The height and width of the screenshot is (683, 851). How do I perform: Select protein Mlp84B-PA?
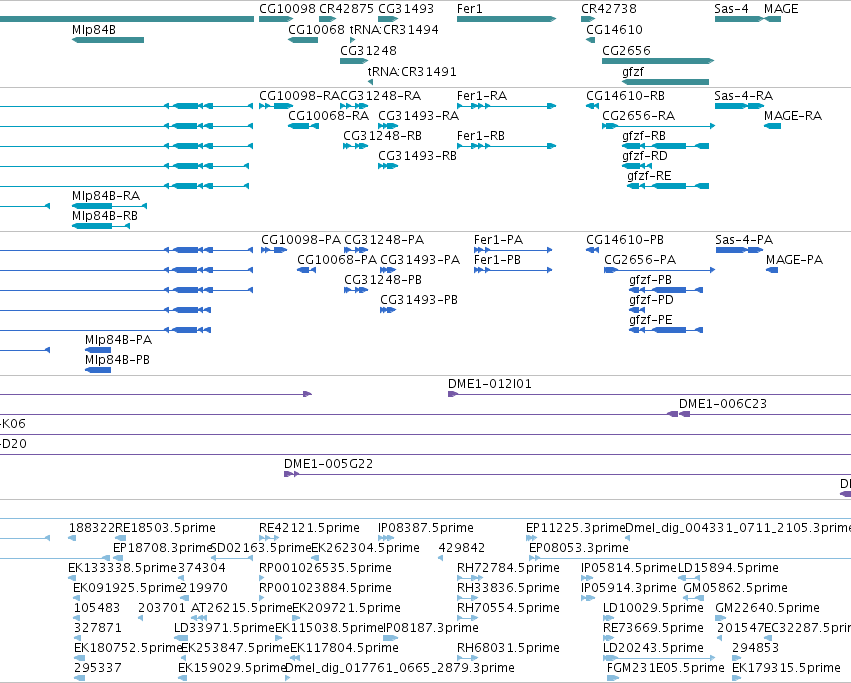click(118, 340)
